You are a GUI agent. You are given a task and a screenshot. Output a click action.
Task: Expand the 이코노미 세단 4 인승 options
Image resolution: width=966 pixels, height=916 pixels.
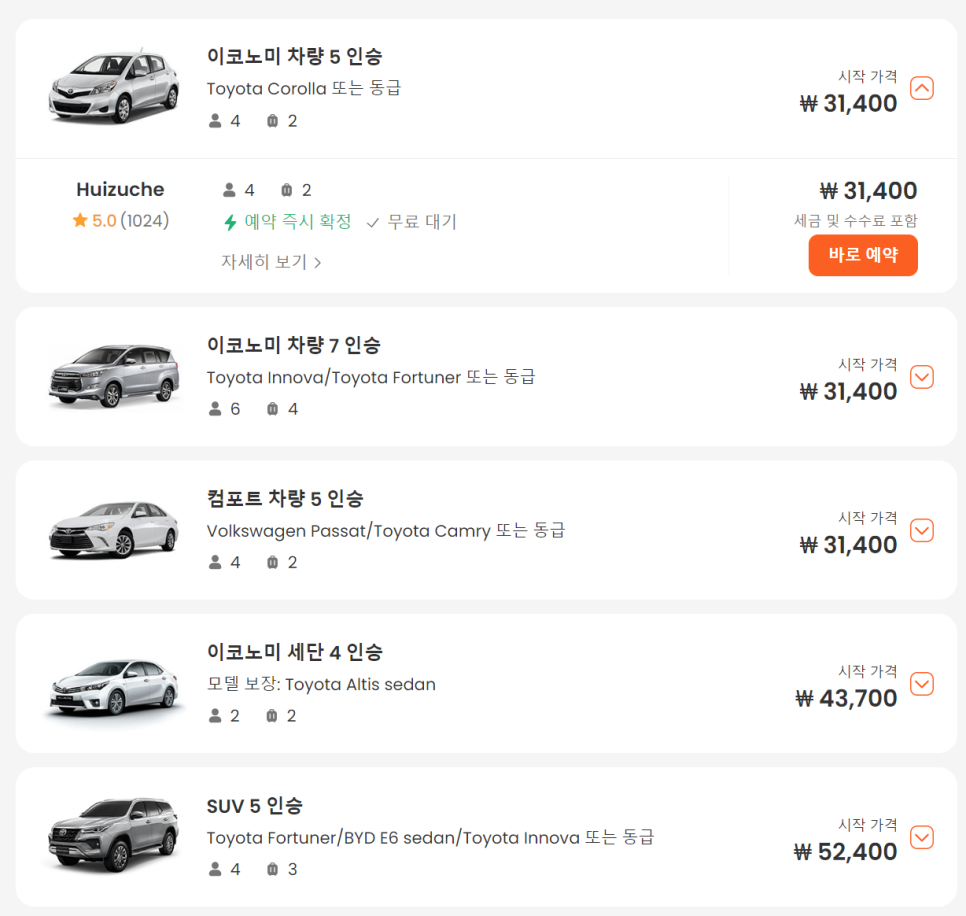tap(922, 683)
